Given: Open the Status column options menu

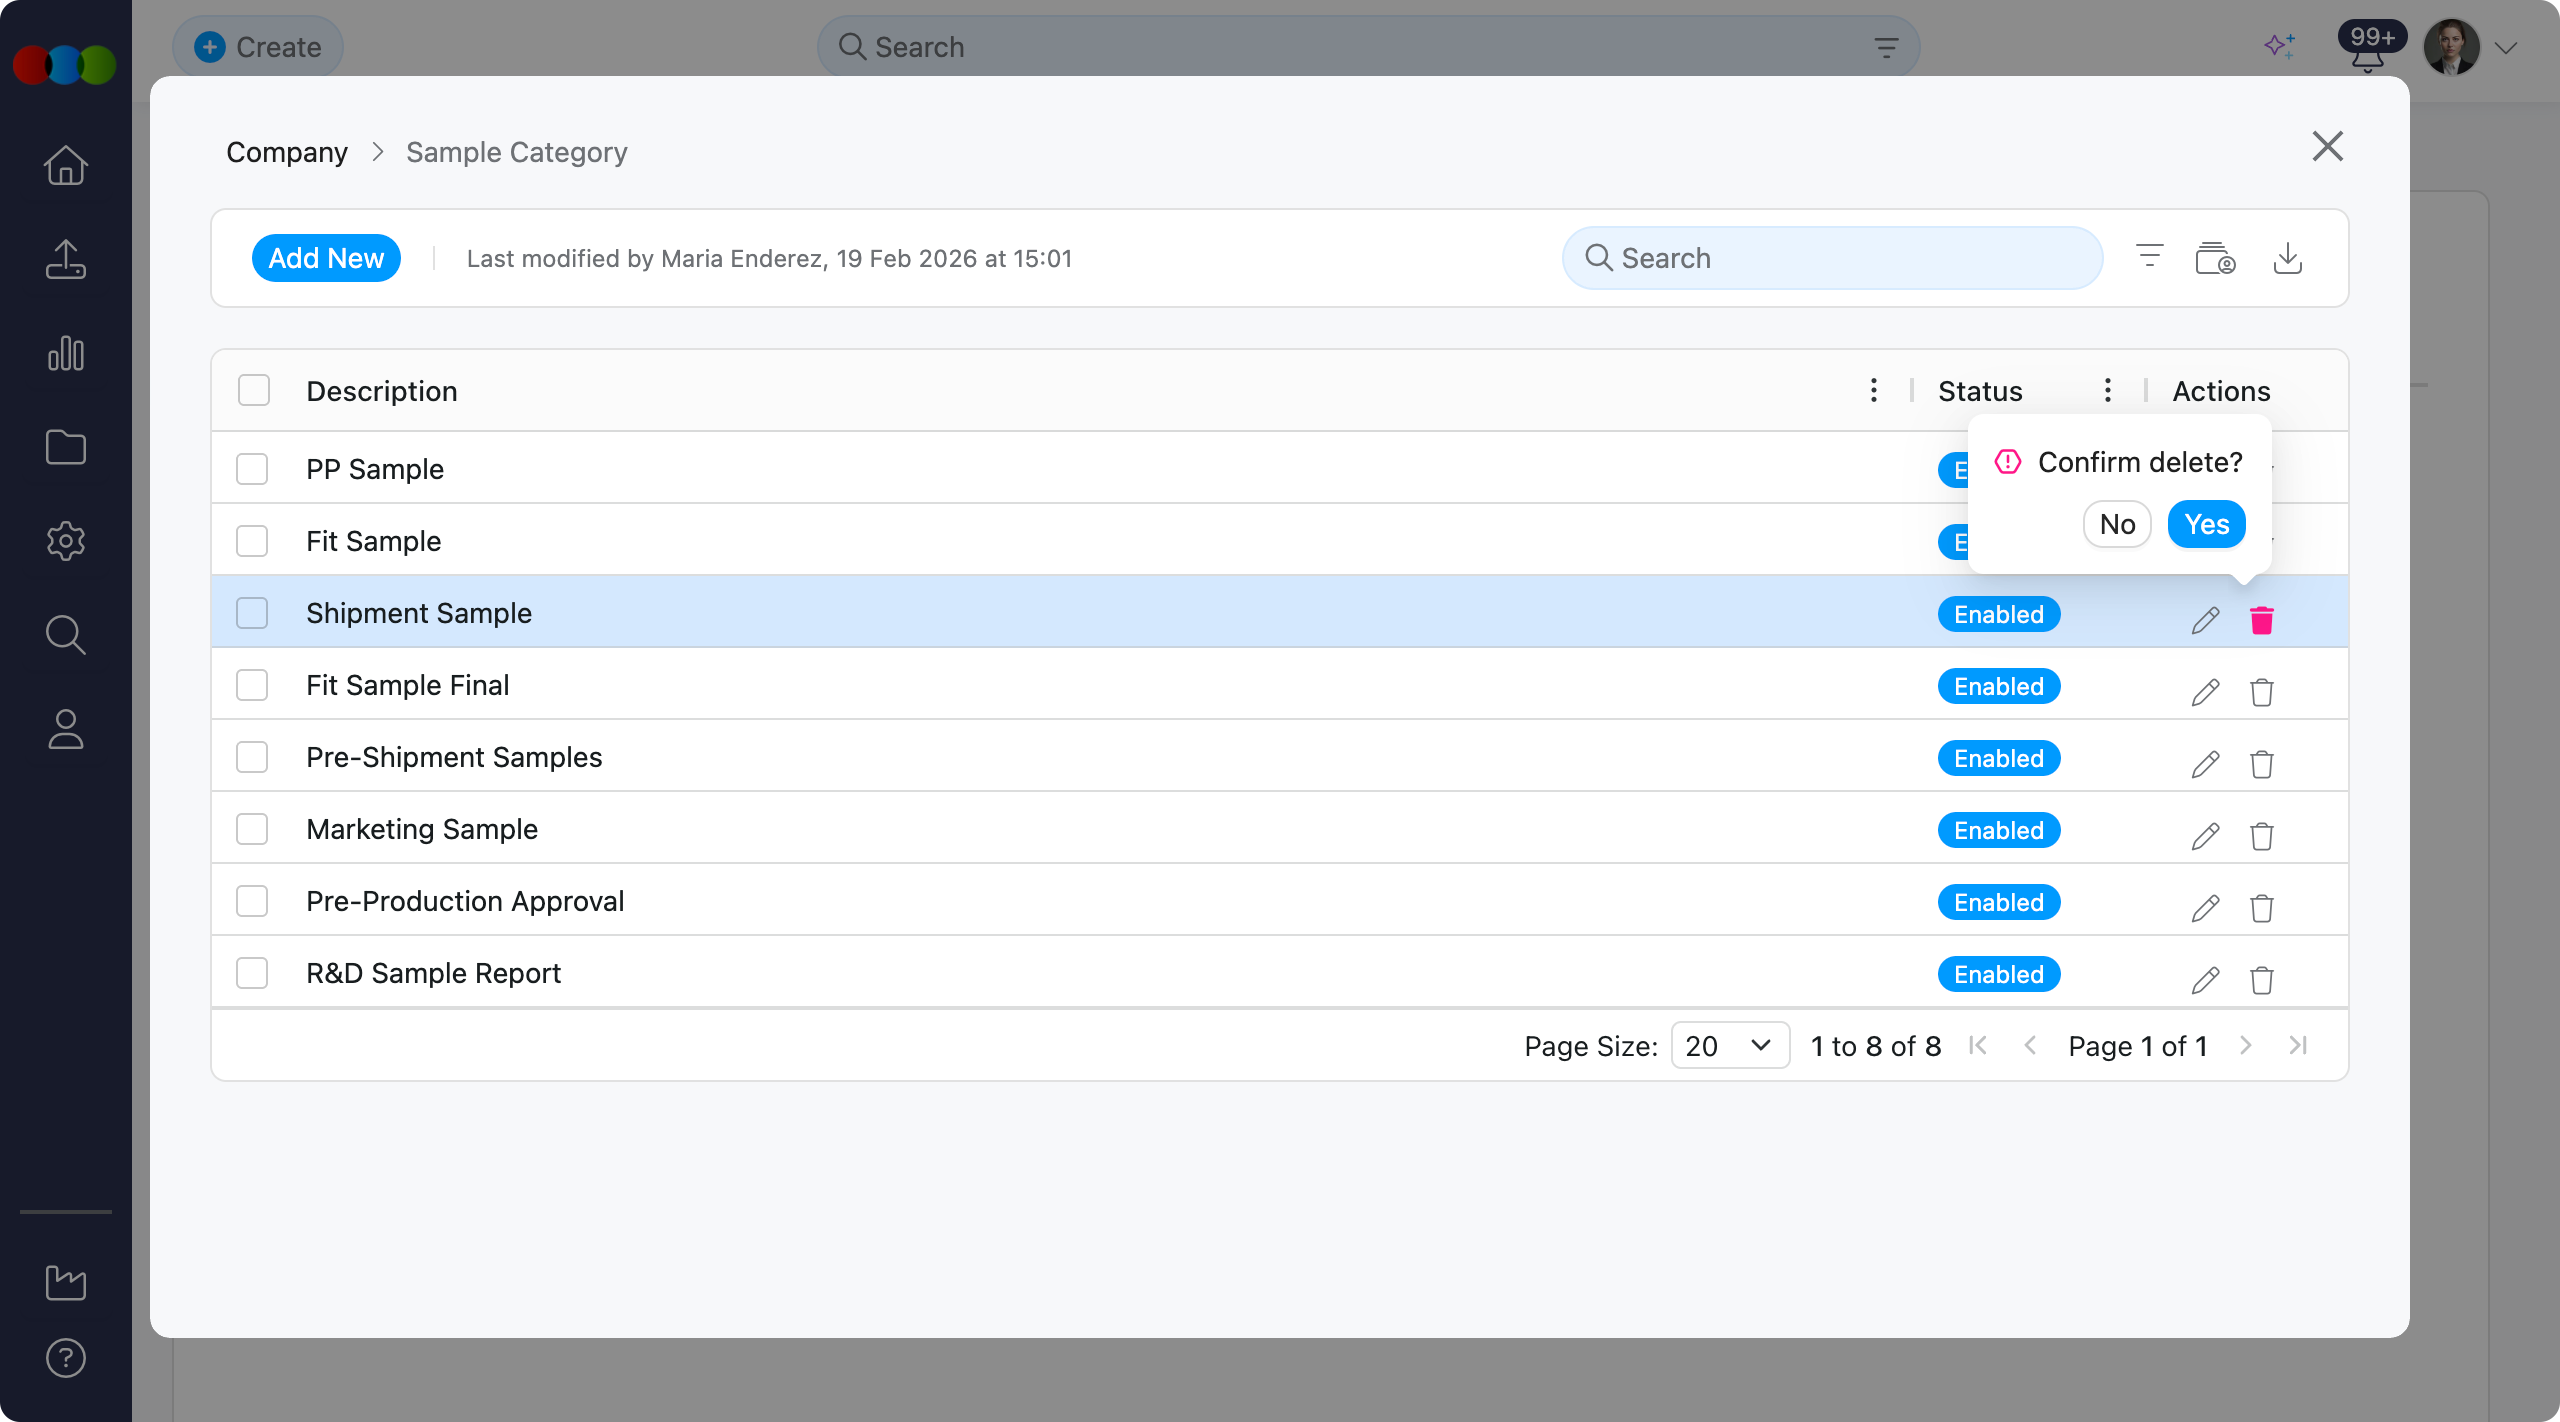Looking at the screenshot, I should 2107,390.
